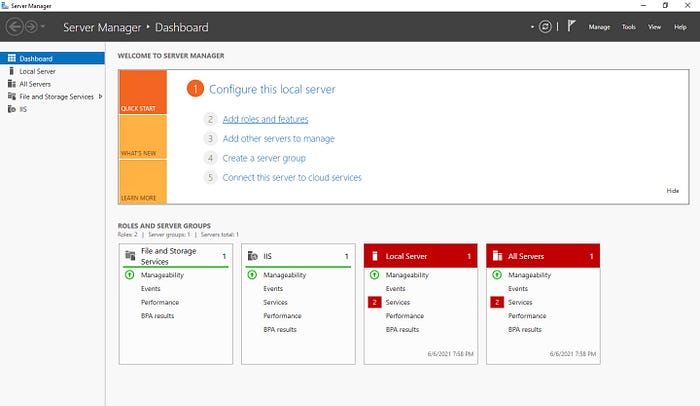Open the navigation history dropdown arrow
Viewport: 700px width, 406px height.
pyautogui.click(x=43, y=27)
